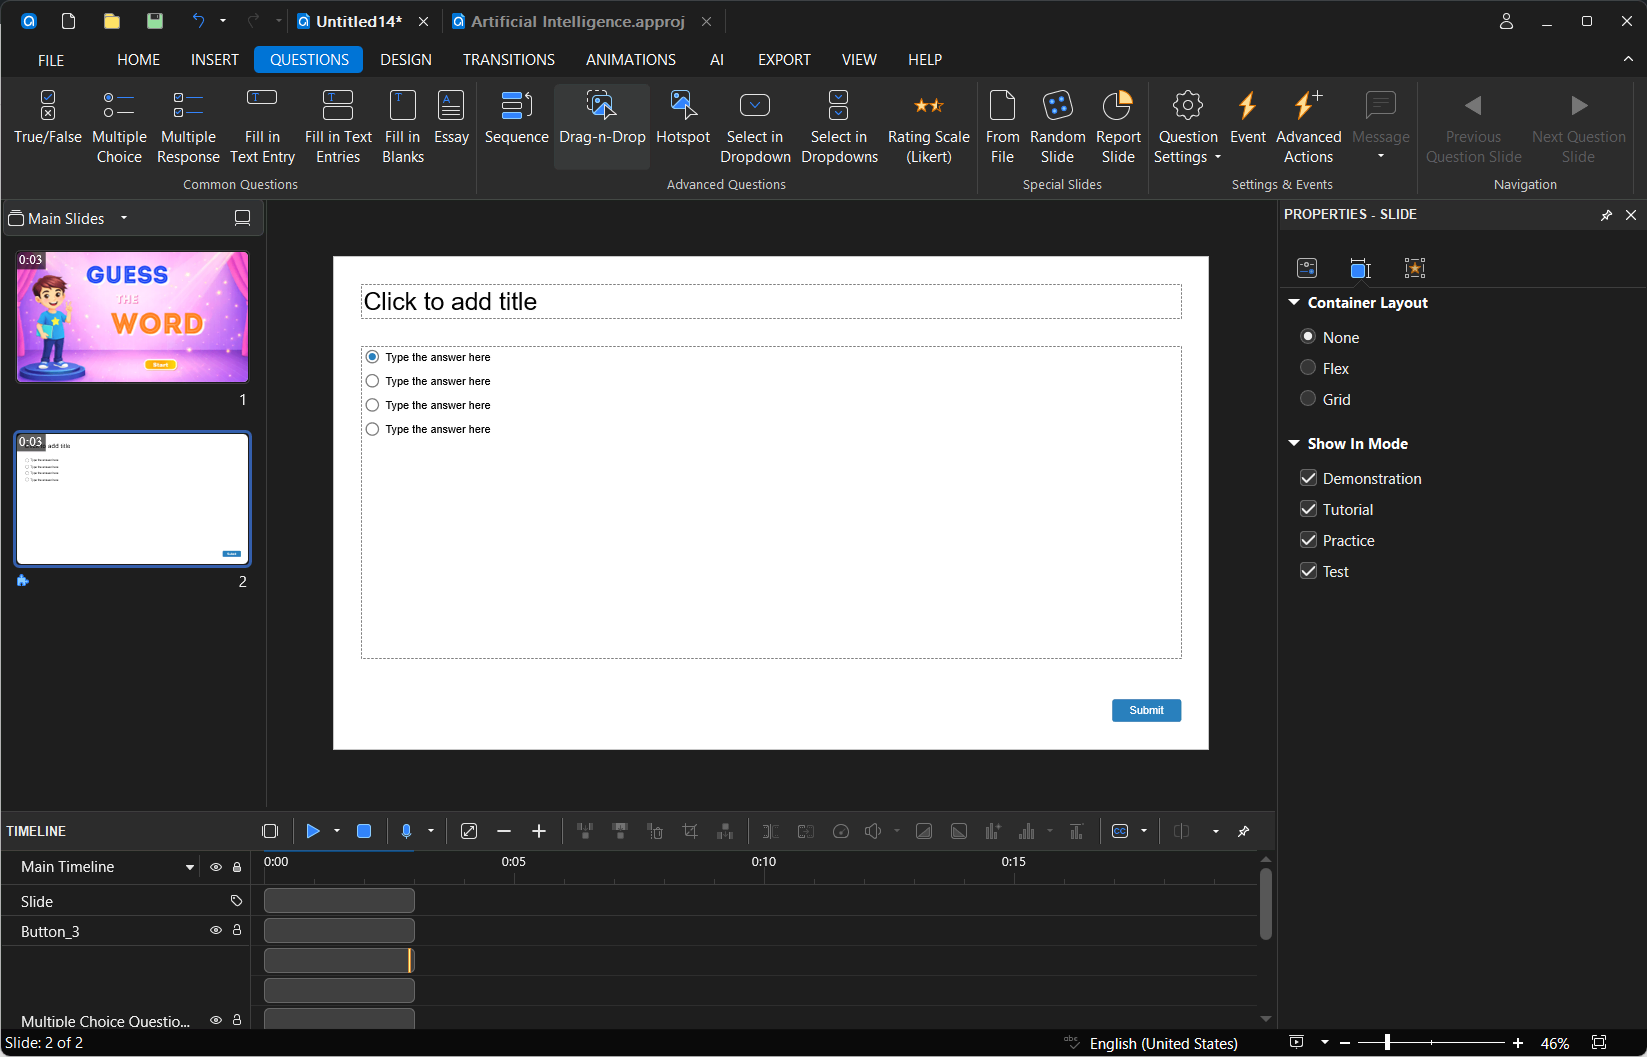Switch to the Artificial Intelligence.approj tab
Screen dimensions: 1647x1057
[577, 21]
